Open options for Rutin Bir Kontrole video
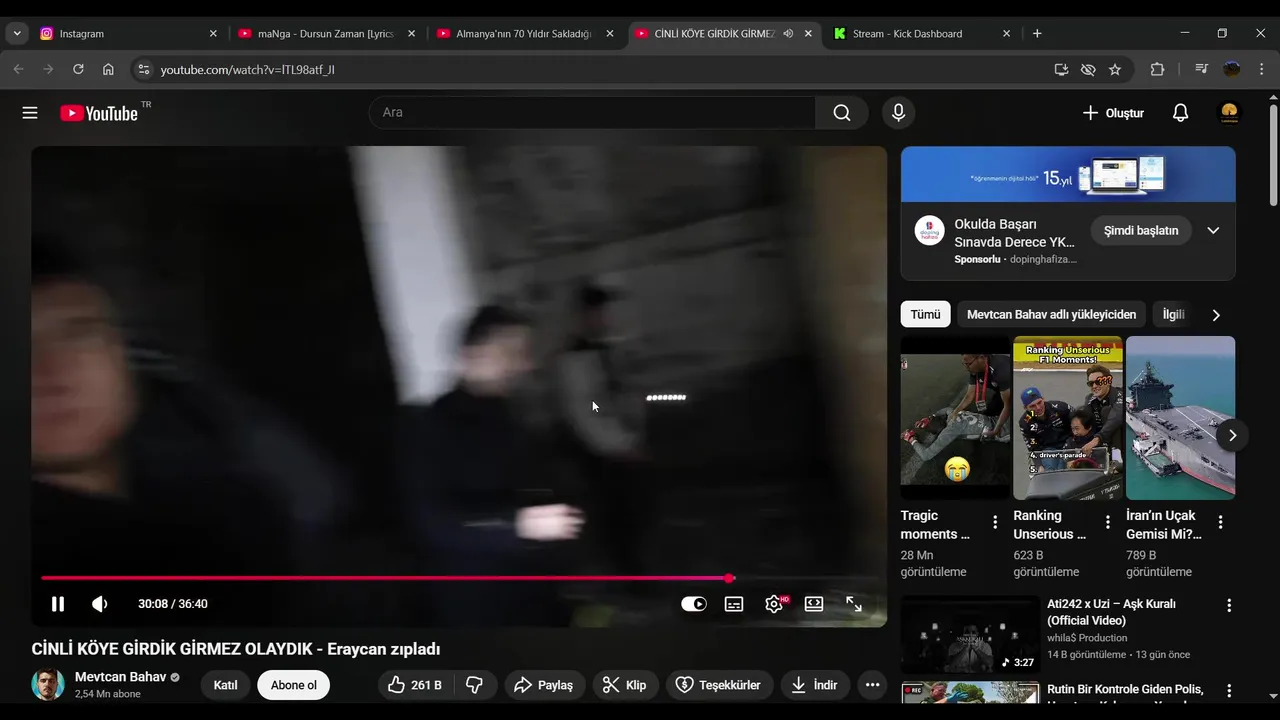This screenshot has width=1280, height=720. coord(1229,691)
